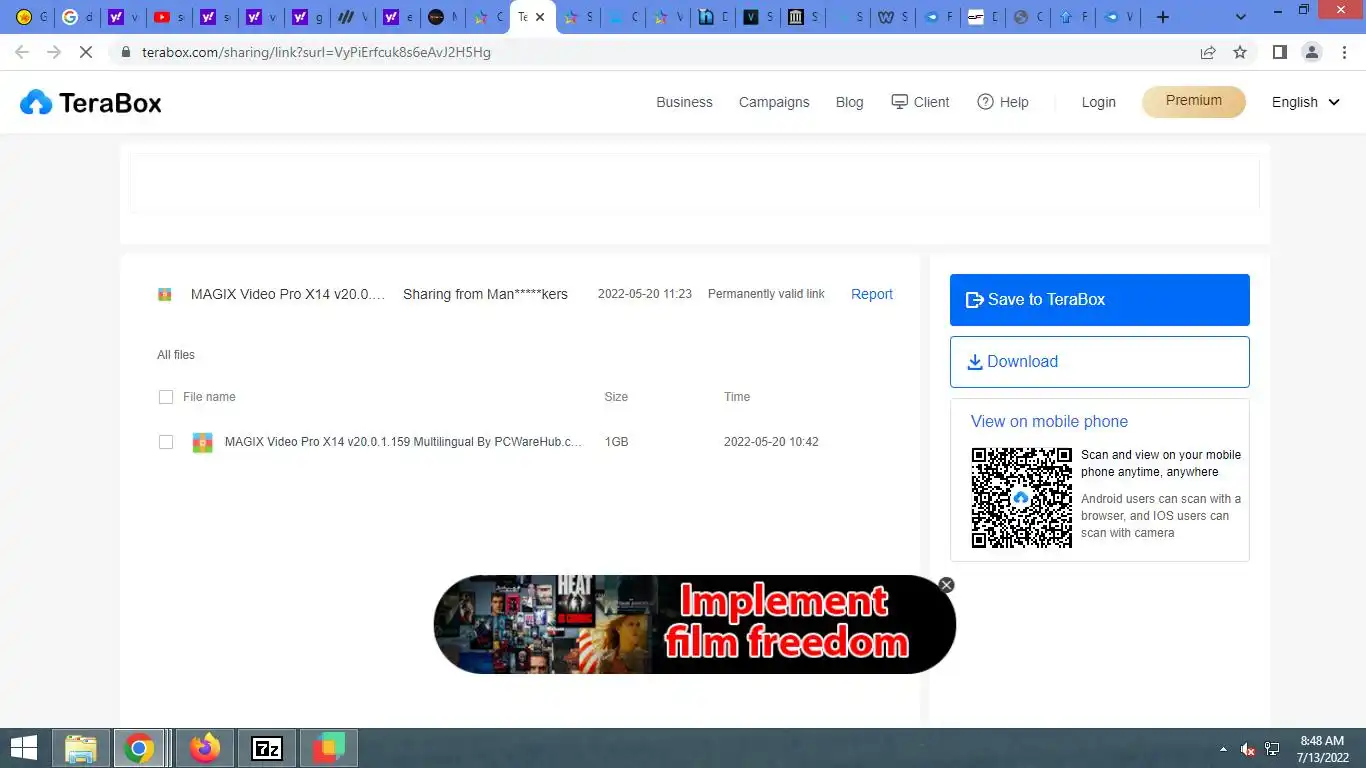Switch to the Google tab
The image size is (1366, 768).
(78, 17)
